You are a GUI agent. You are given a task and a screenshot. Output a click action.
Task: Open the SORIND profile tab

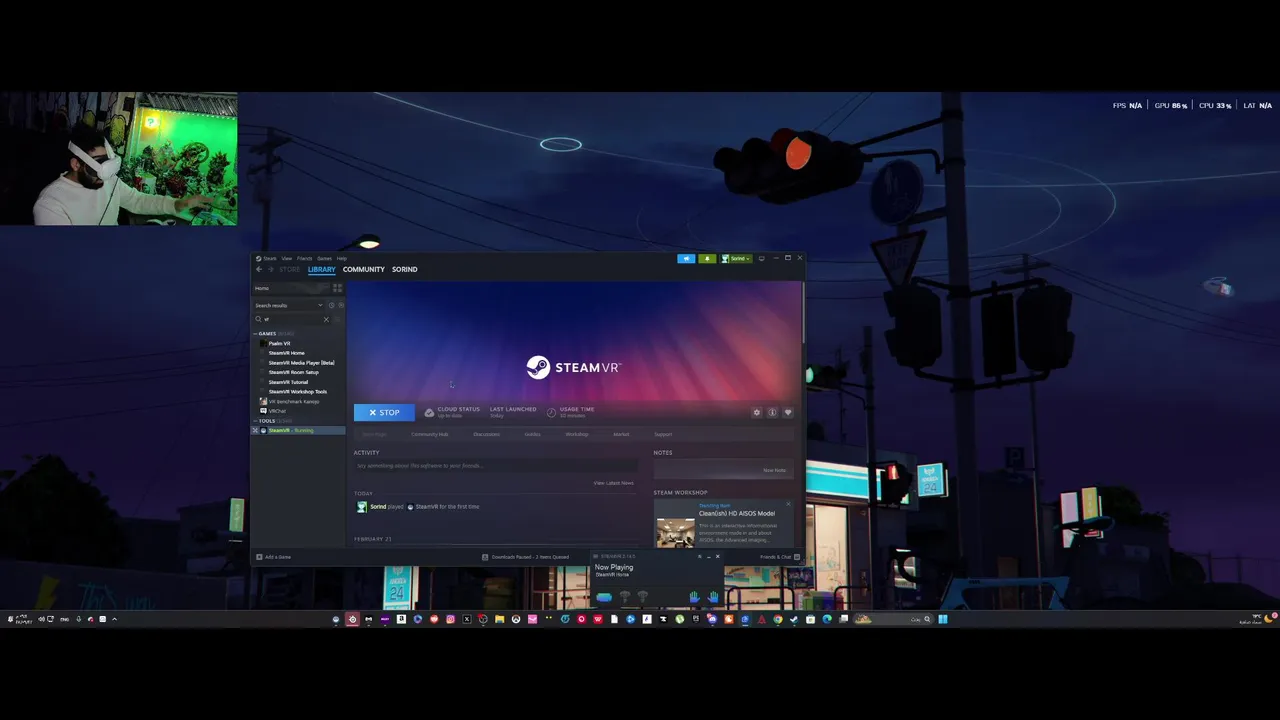[405, 269]
